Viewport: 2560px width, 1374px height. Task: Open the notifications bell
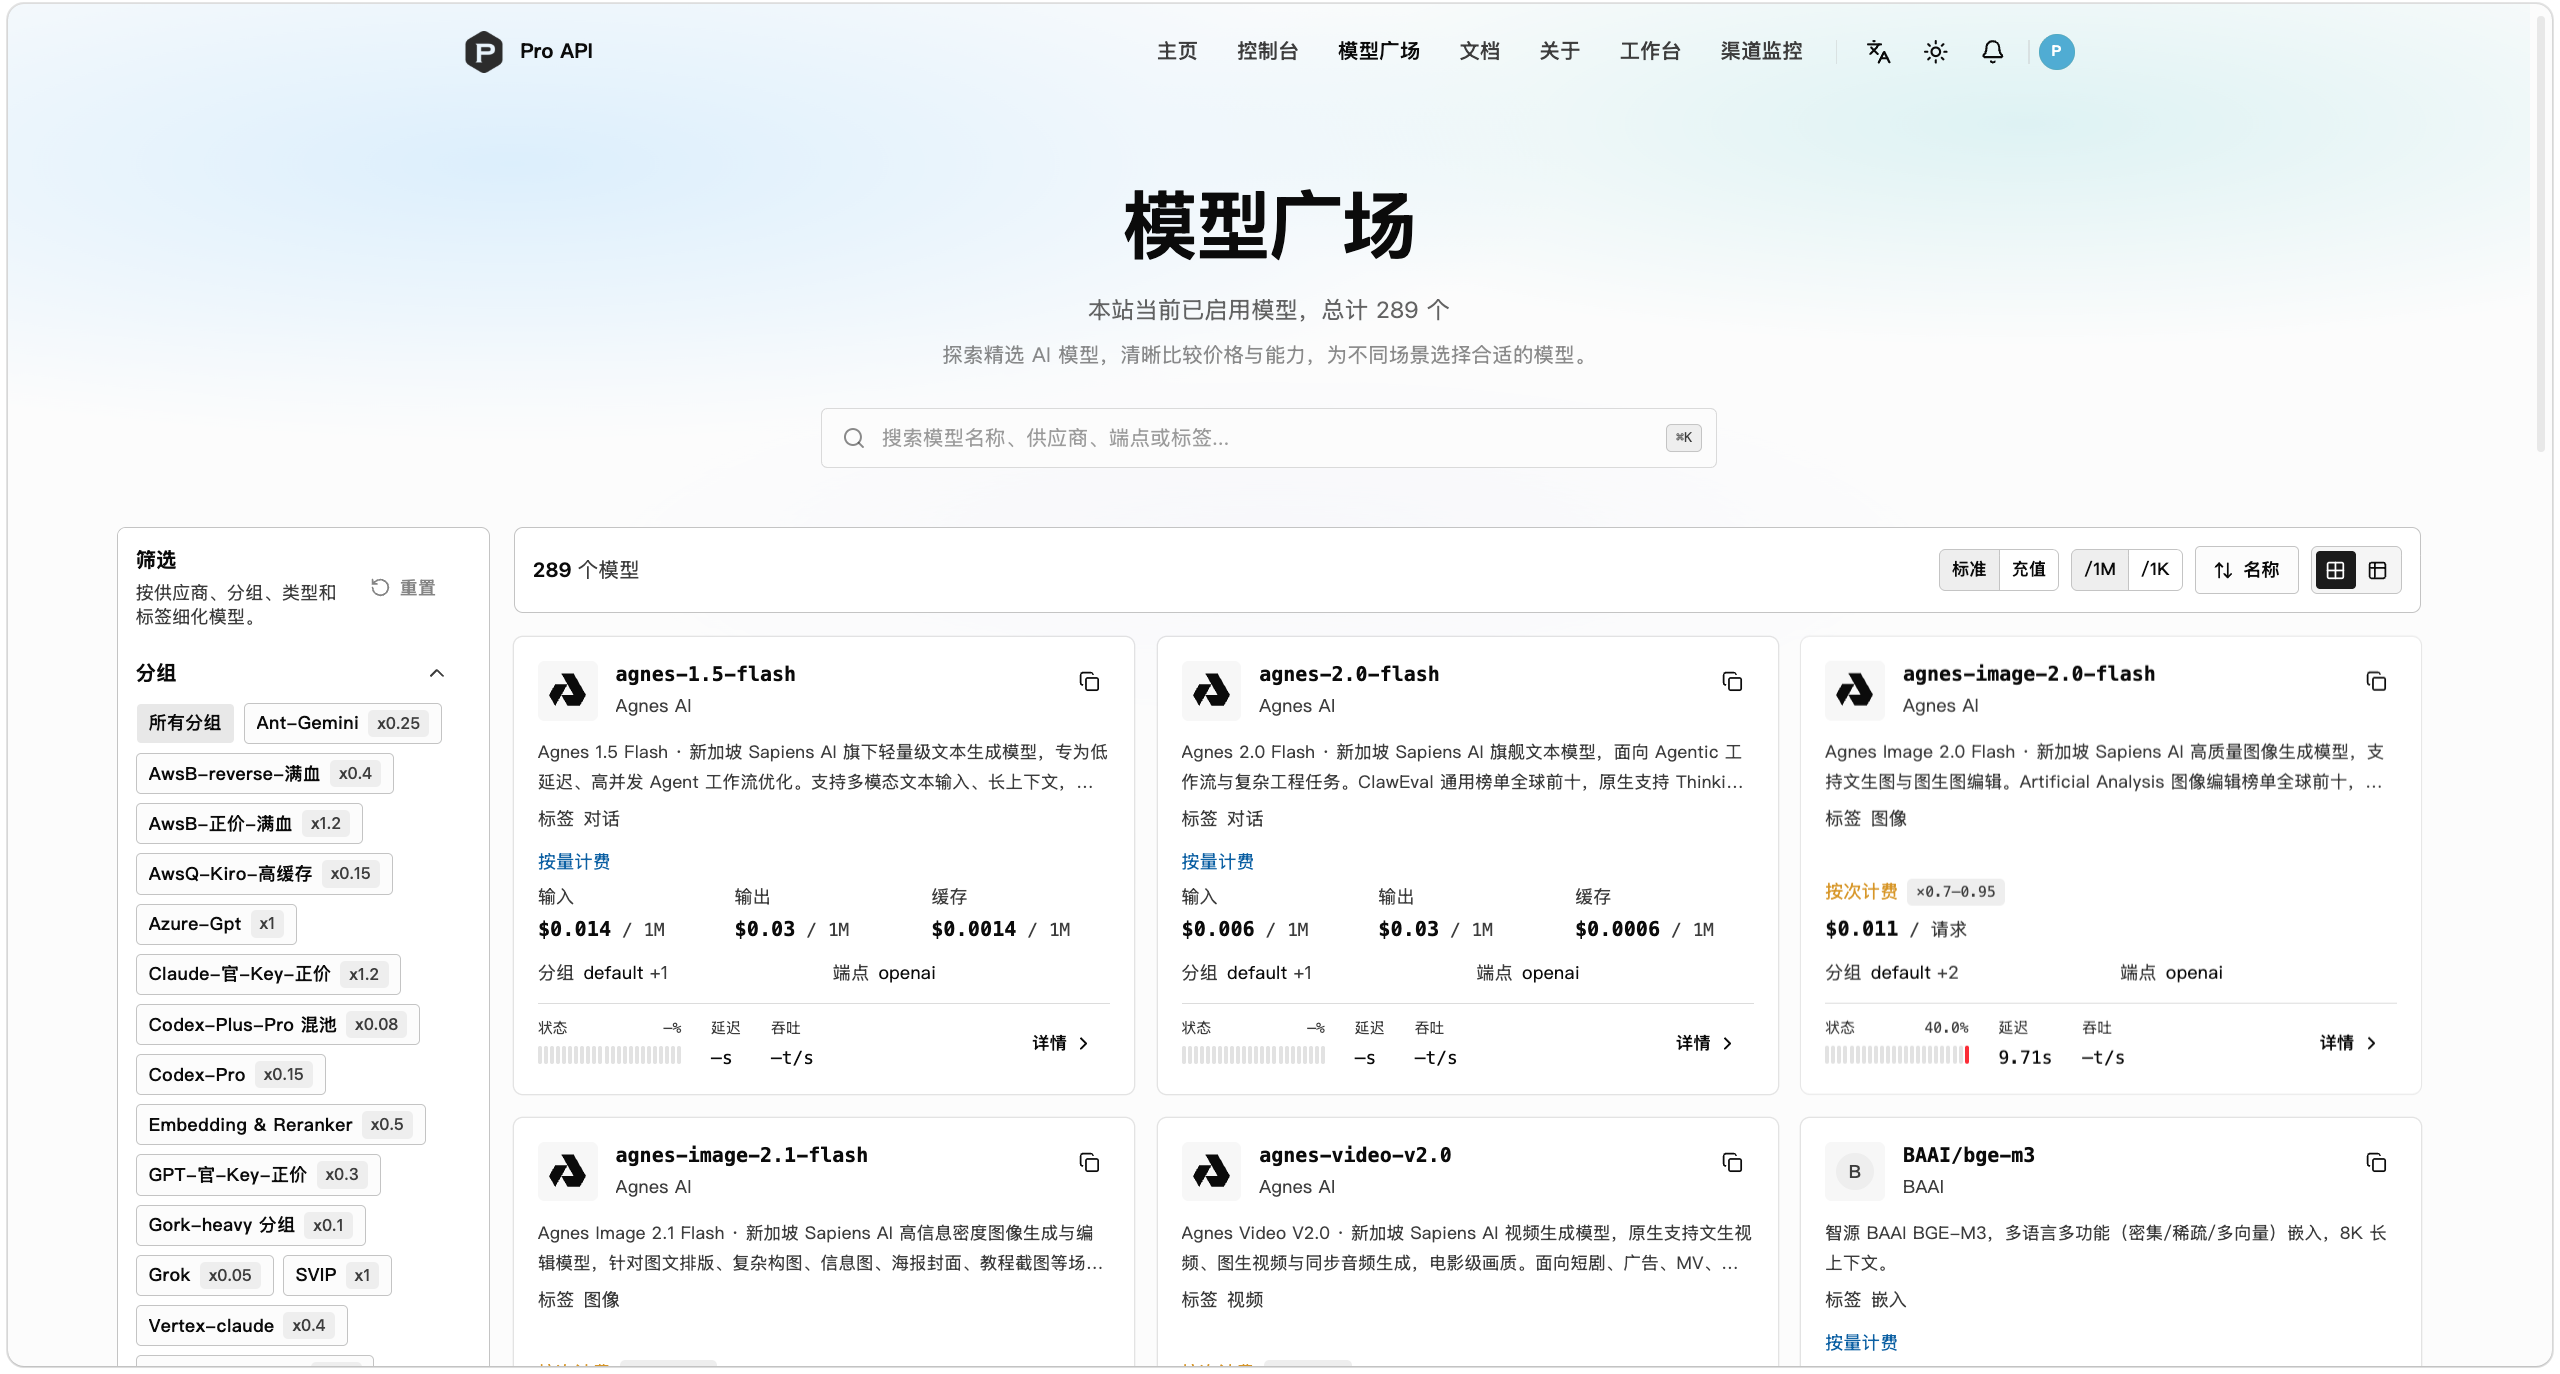[1992, 51]
